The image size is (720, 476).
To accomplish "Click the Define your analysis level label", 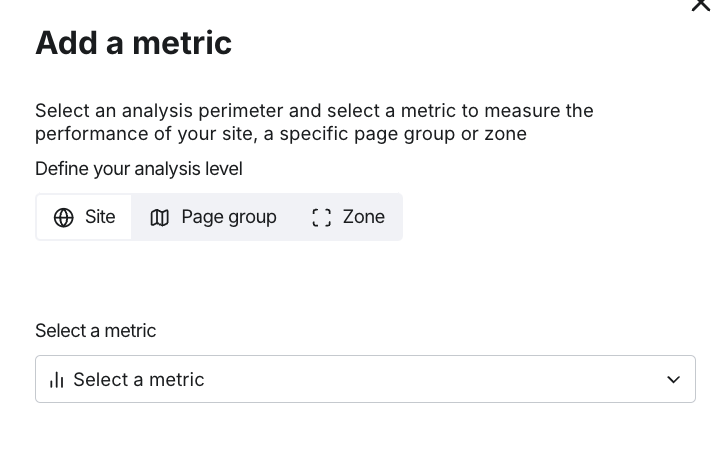I will pos(139,169).
